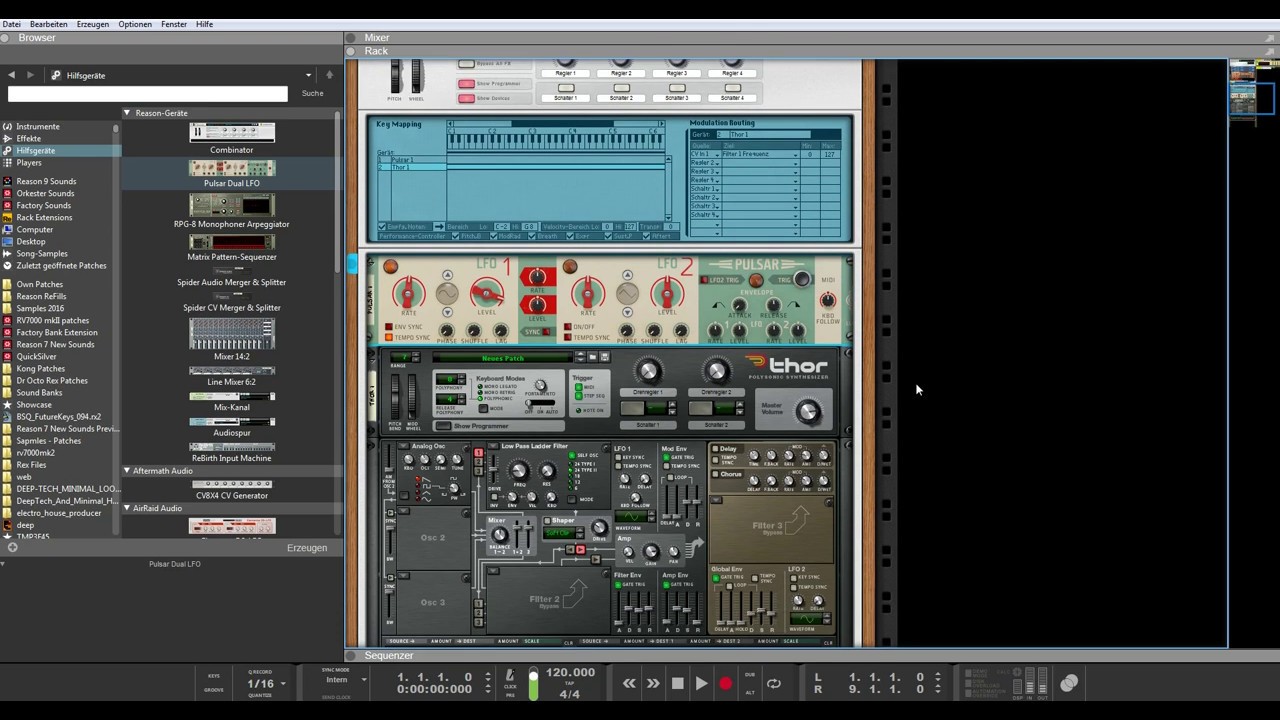1280x720 pixels.
Task: Save Thor patch with disk icon
Action: (x=604, y=357)
